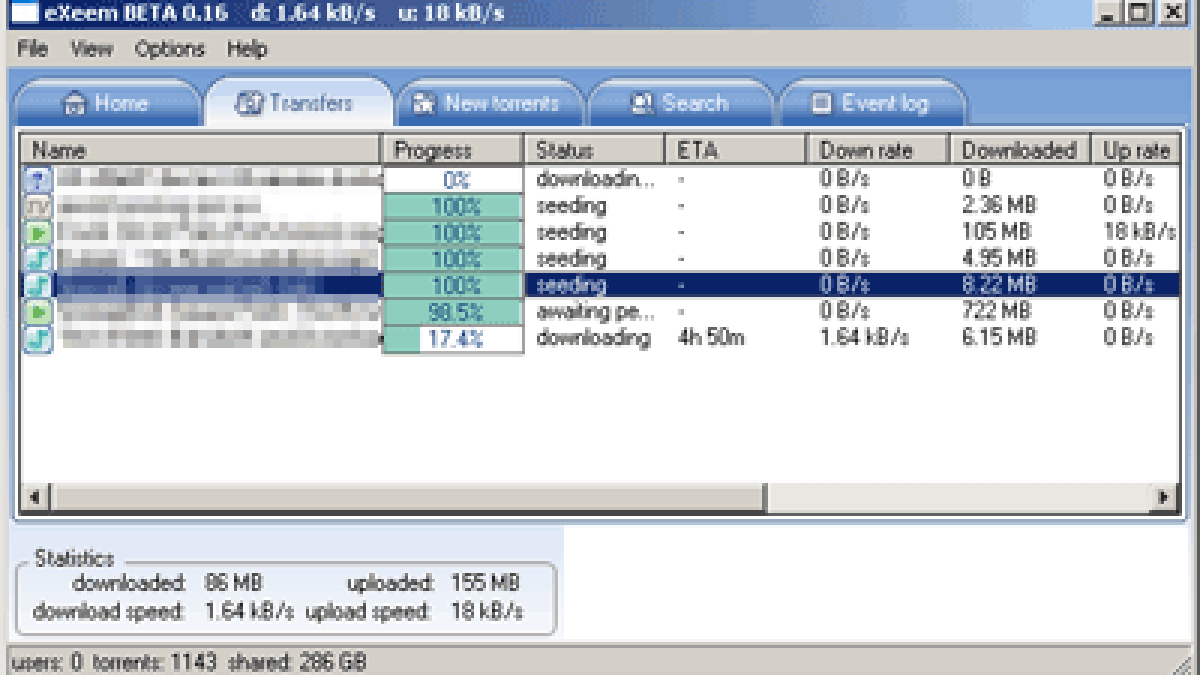Show the Event log tab
This screenshot has width=1200, height=675.
pyautogui.click(x=872, y=103)
